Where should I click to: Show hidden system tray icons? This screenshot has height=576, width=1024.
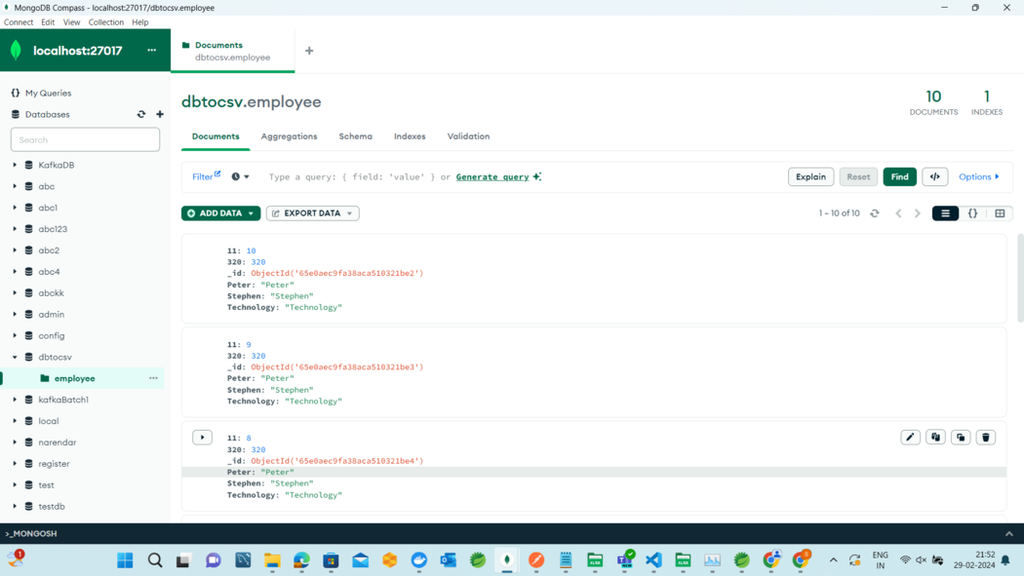833,560
